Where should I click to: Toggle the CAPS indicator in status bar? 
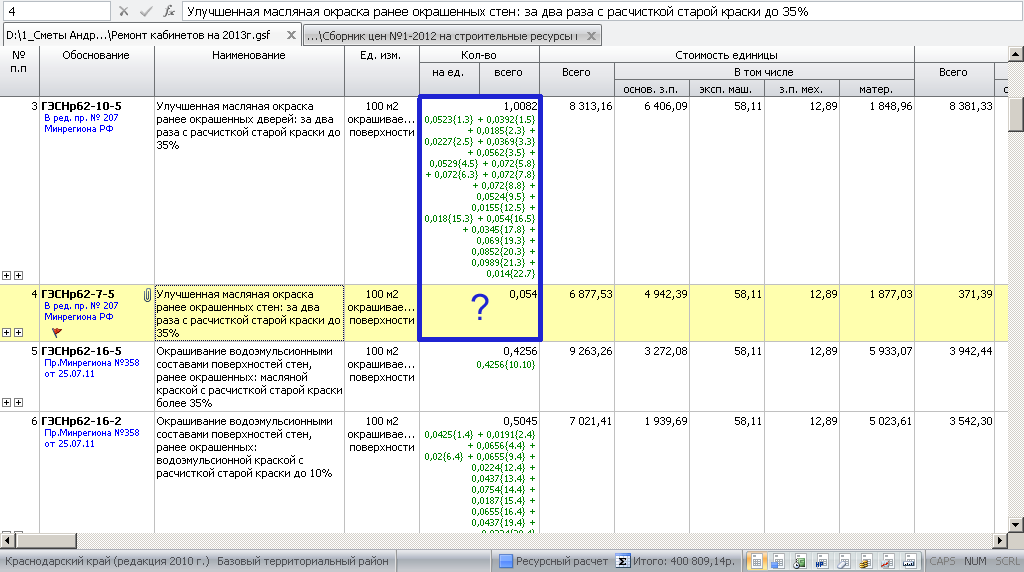(942, 561)
